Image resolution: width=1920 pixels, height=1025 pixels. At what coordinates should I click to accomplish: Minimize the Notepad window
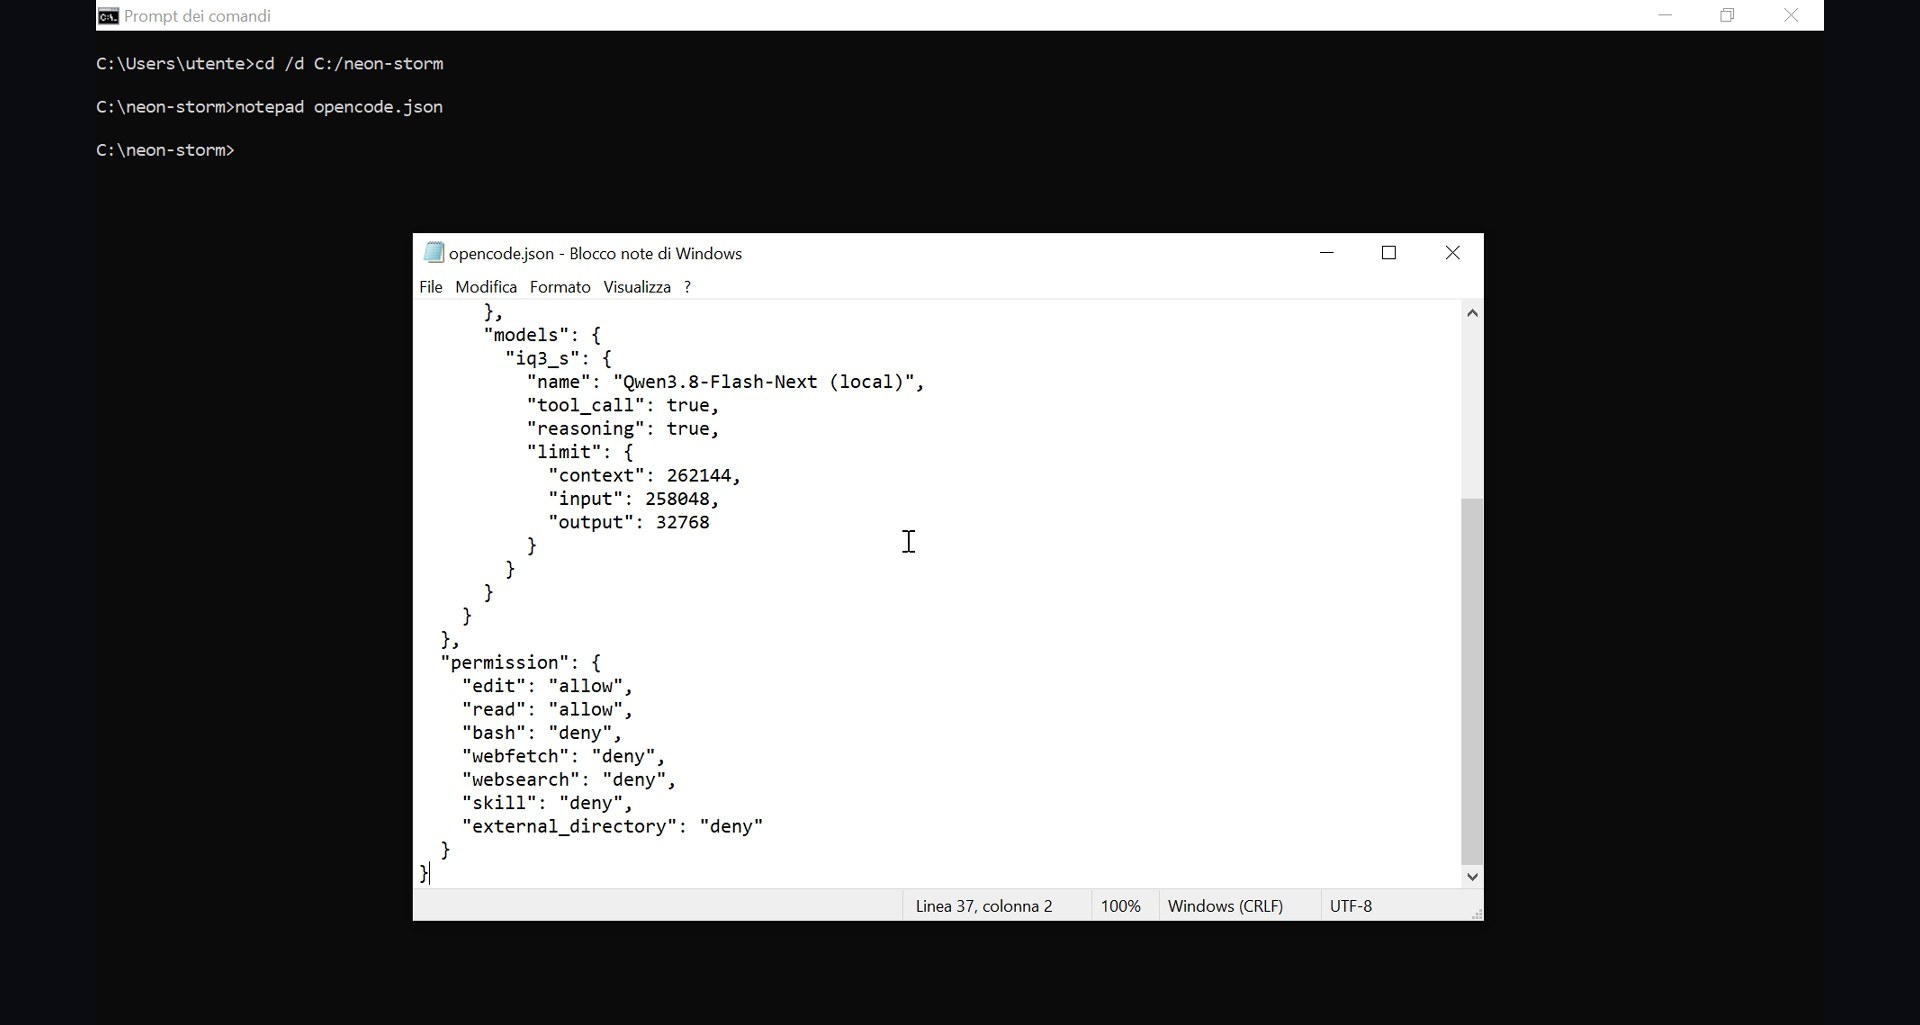1327,253
